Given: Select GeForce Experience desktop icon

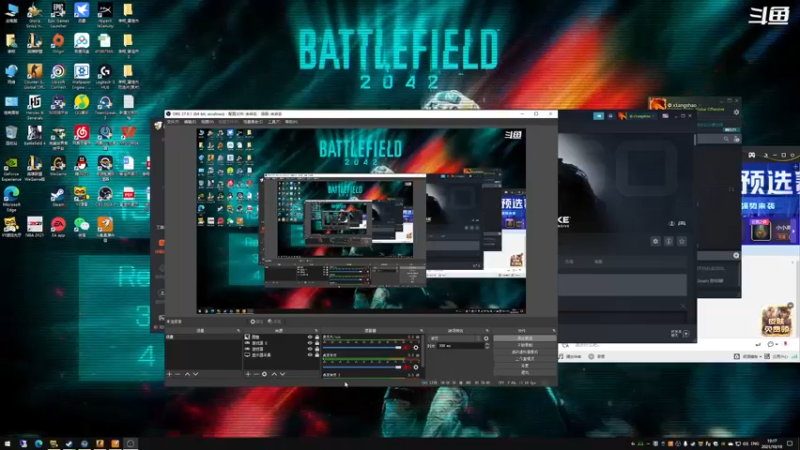Looking at the screenshot, I should [11, 168].
